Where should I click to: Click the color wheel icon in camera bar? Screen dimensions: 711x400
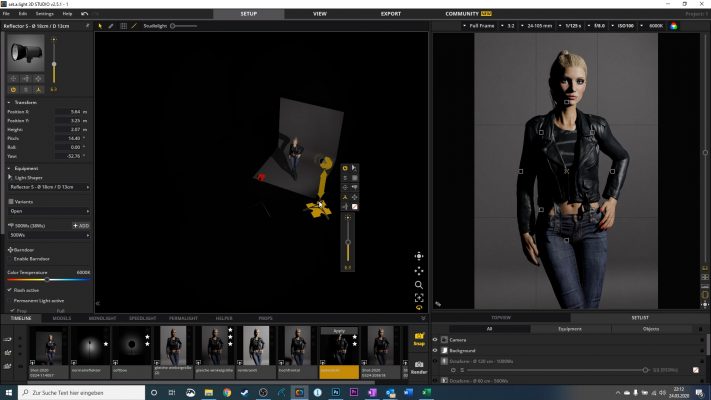coord(673,25)
